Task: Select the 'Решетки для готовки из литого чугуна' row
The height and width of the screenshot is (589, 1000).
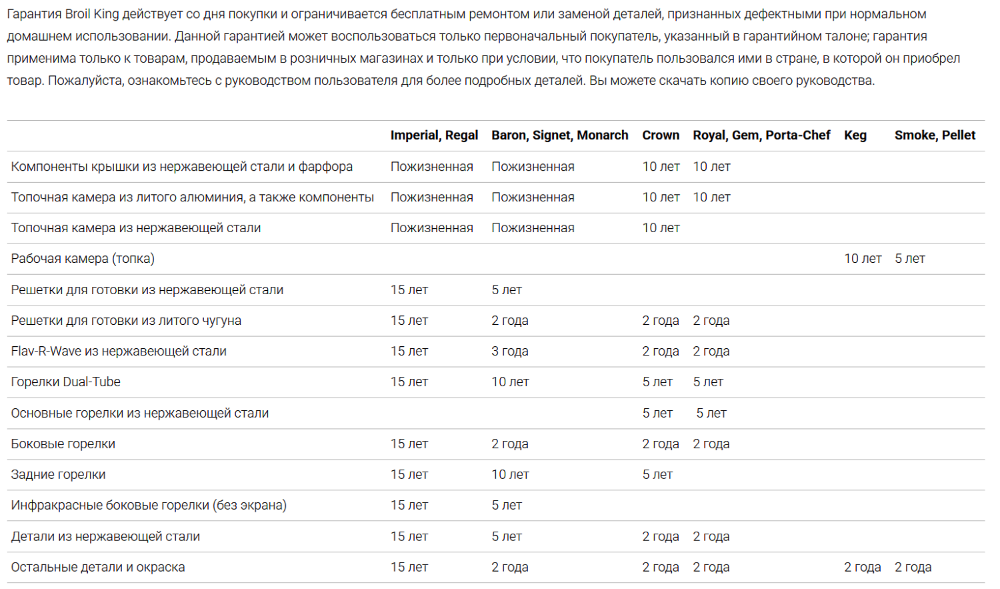Action: tap(126, 321)
